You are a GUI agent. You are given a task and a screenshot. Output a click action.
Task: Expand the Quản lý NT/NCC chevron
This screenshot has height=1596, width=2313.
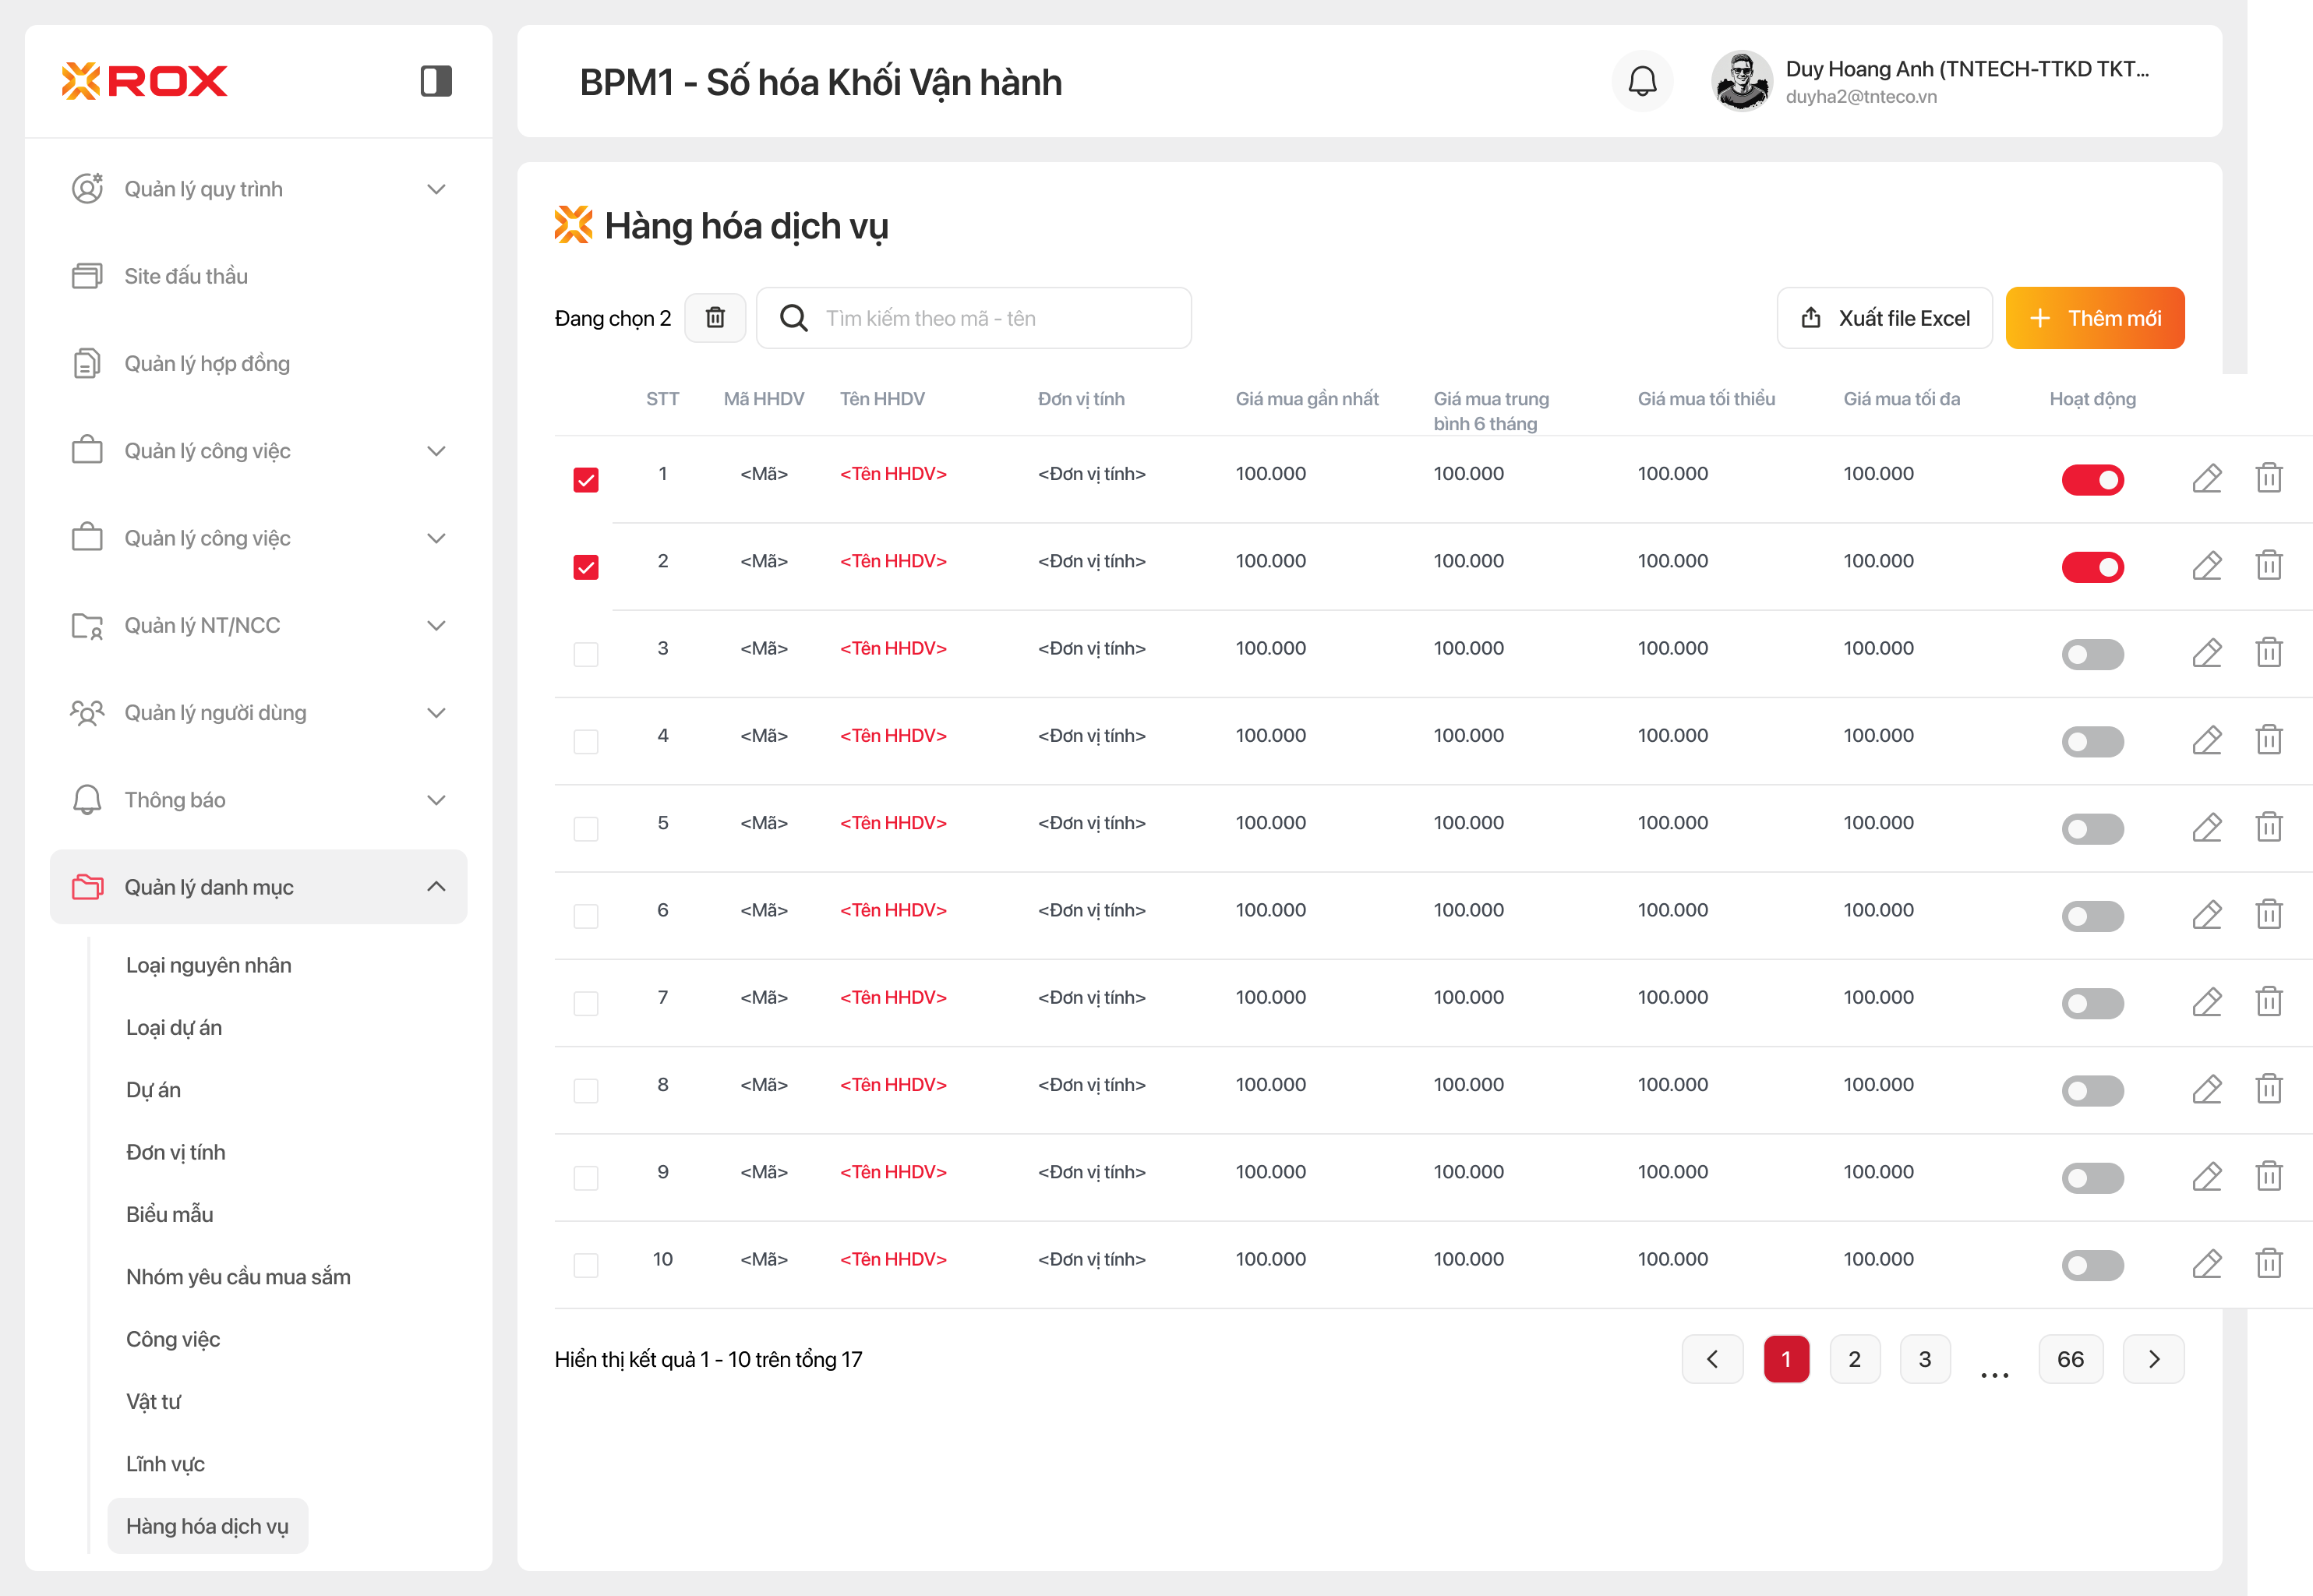436,626
